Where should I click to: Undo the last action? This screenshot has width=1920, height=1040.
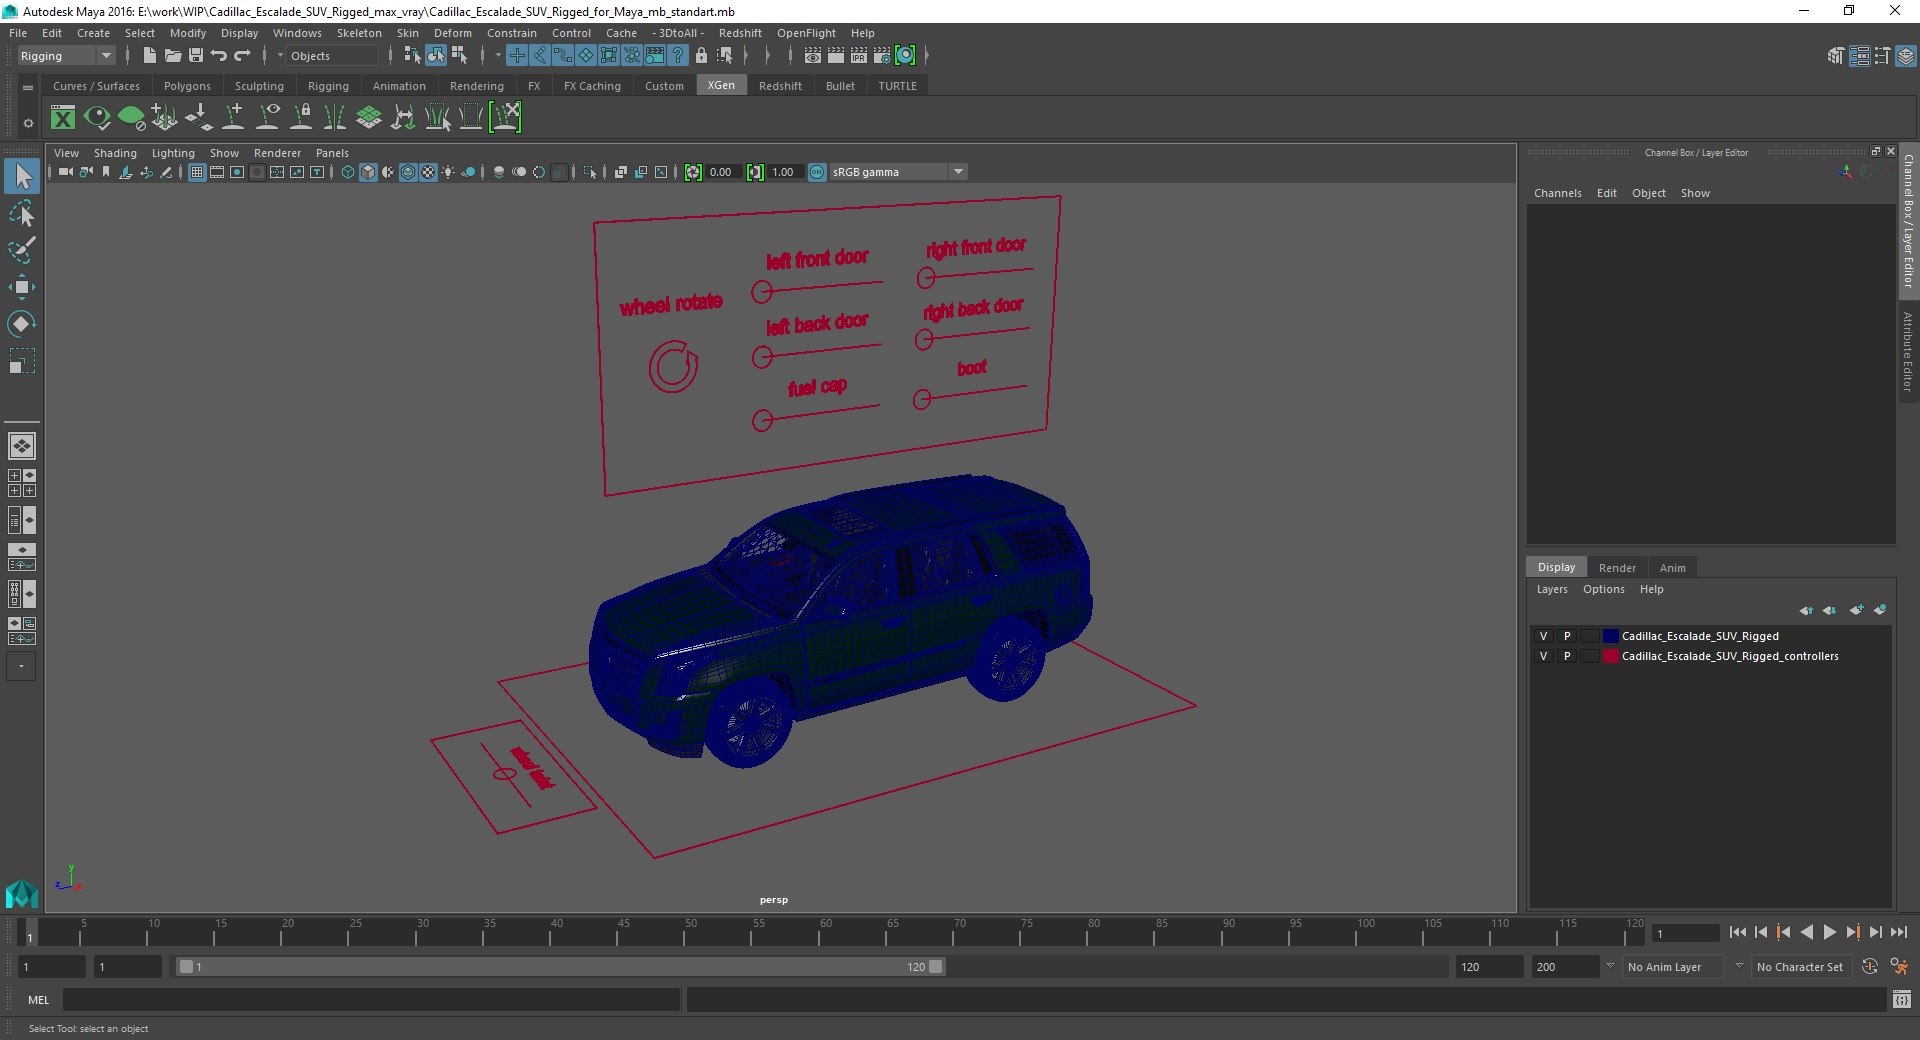click(219, 56)
